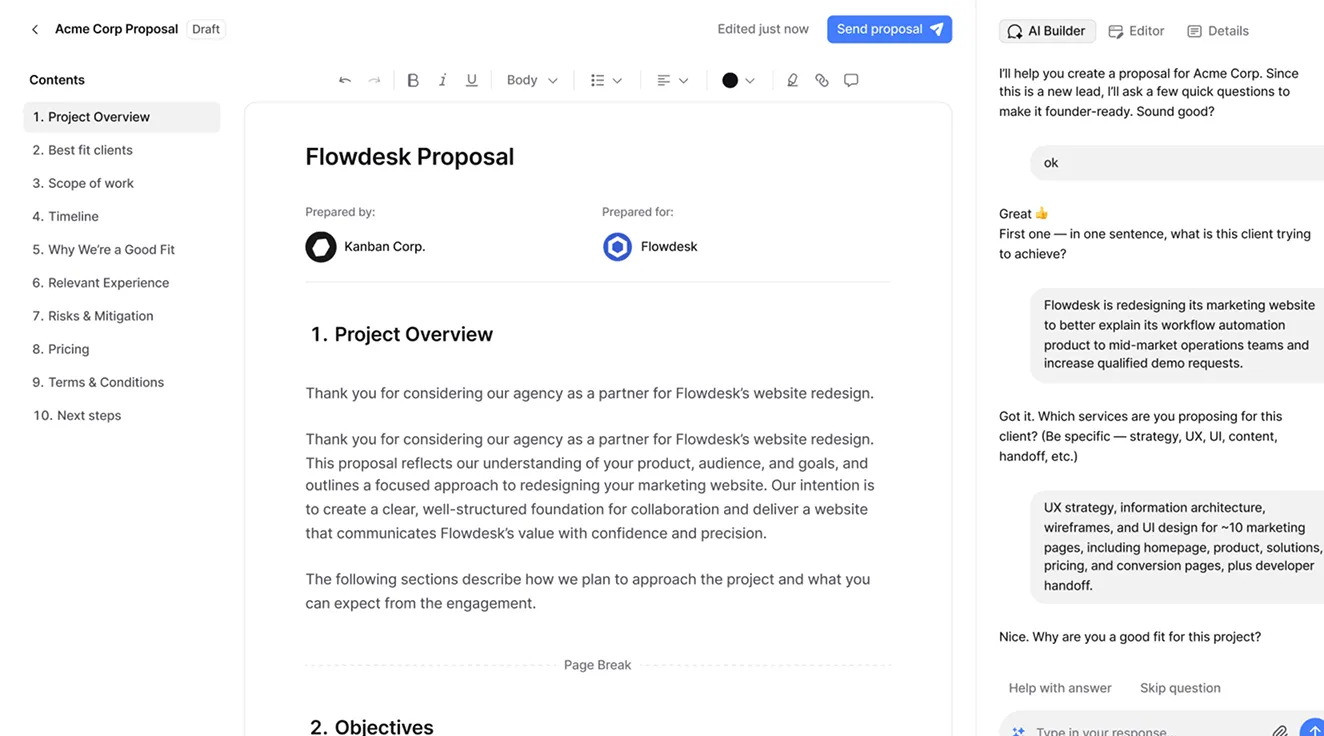
Task: Toggle bold formatting in the toolbar
Action: point(412,79)
